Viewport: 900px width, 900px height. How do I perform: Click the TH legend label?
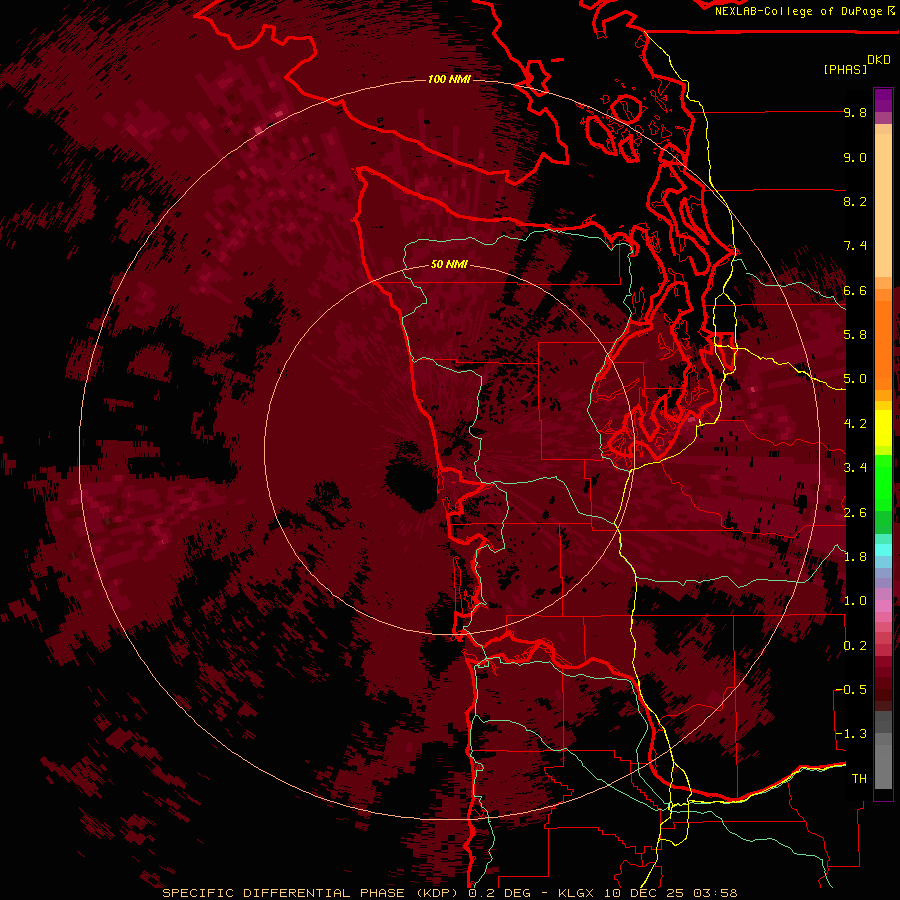pyautogui.click(x=859, y=779)
